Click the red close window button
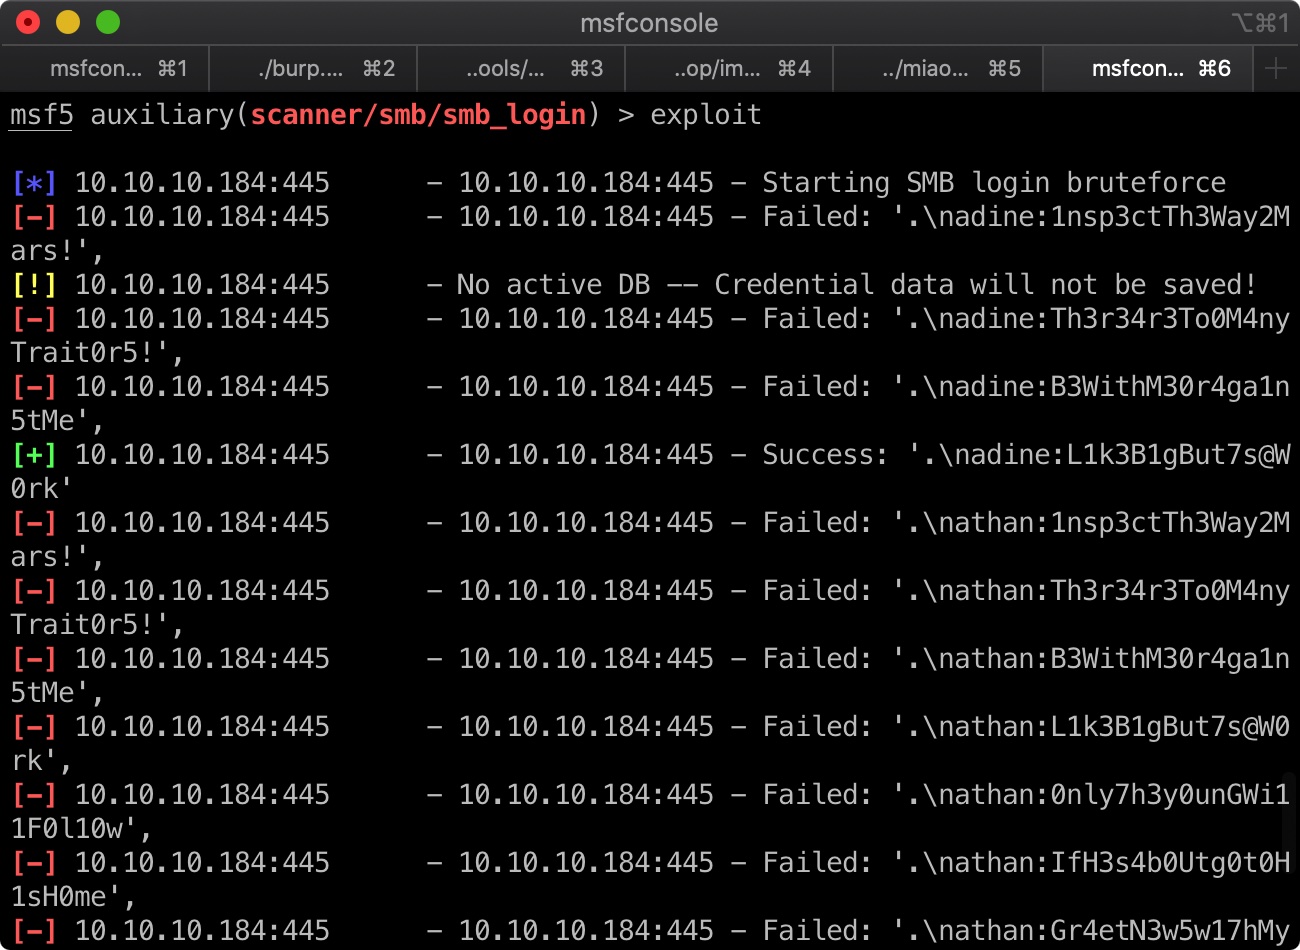This screenshot has height=950, width=1300. (x=28, y=22)
